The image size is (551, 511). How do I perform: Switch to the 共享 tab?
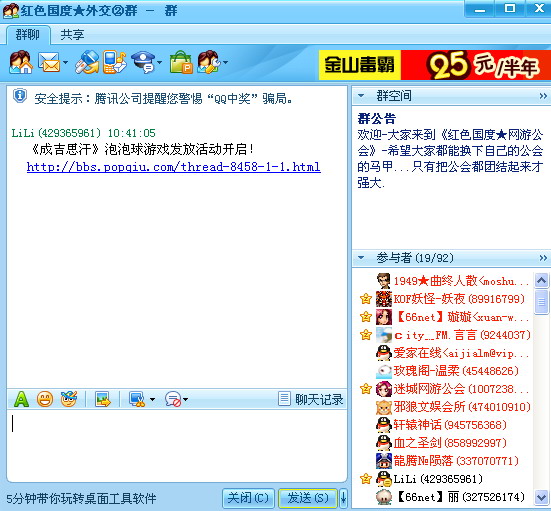[x=72, y=34]
